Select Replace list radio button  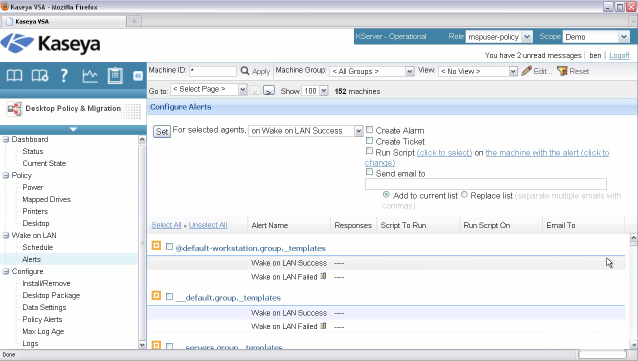tap(464, 195)
